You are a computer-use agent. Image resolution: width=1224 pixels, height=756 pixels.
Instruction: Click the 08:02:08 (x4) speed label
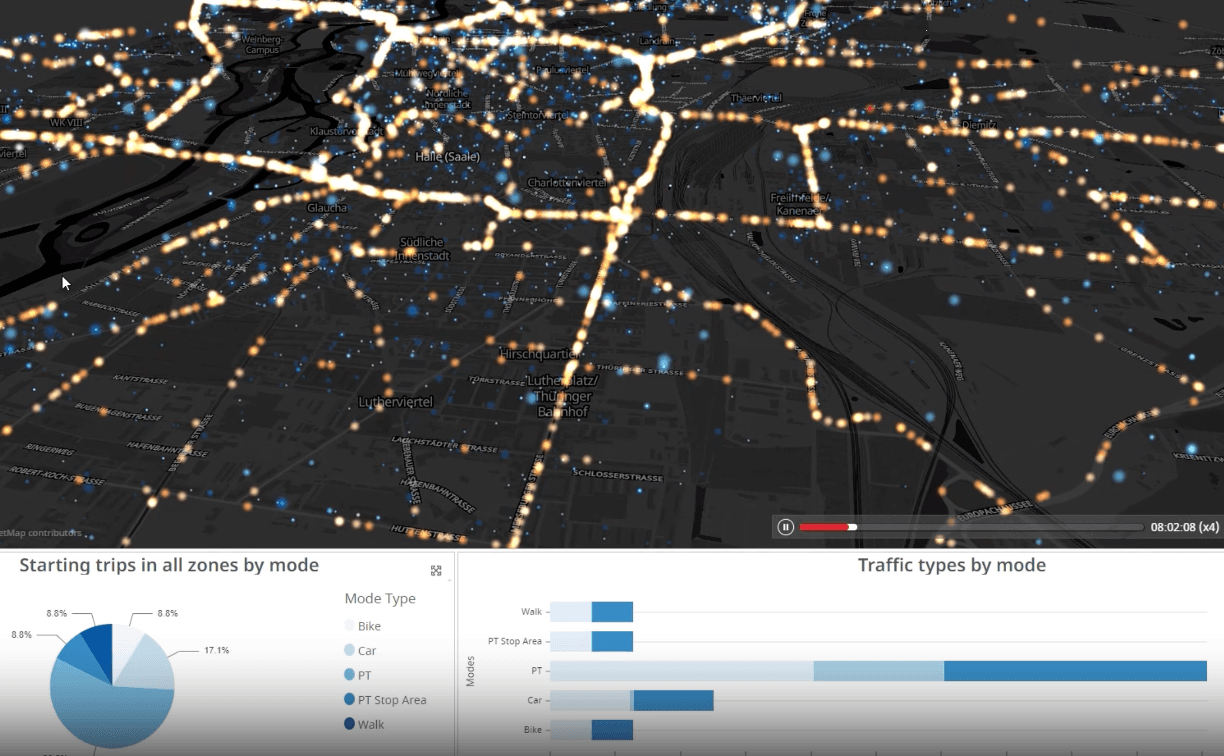tap(1184, 527)
